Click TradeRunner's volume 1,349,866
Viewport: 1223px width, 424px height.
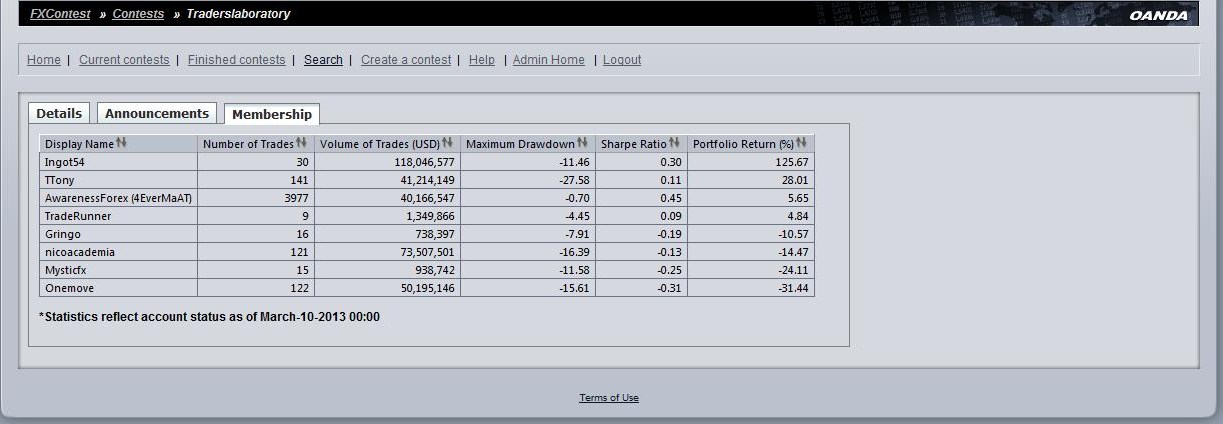click(429, 216)
